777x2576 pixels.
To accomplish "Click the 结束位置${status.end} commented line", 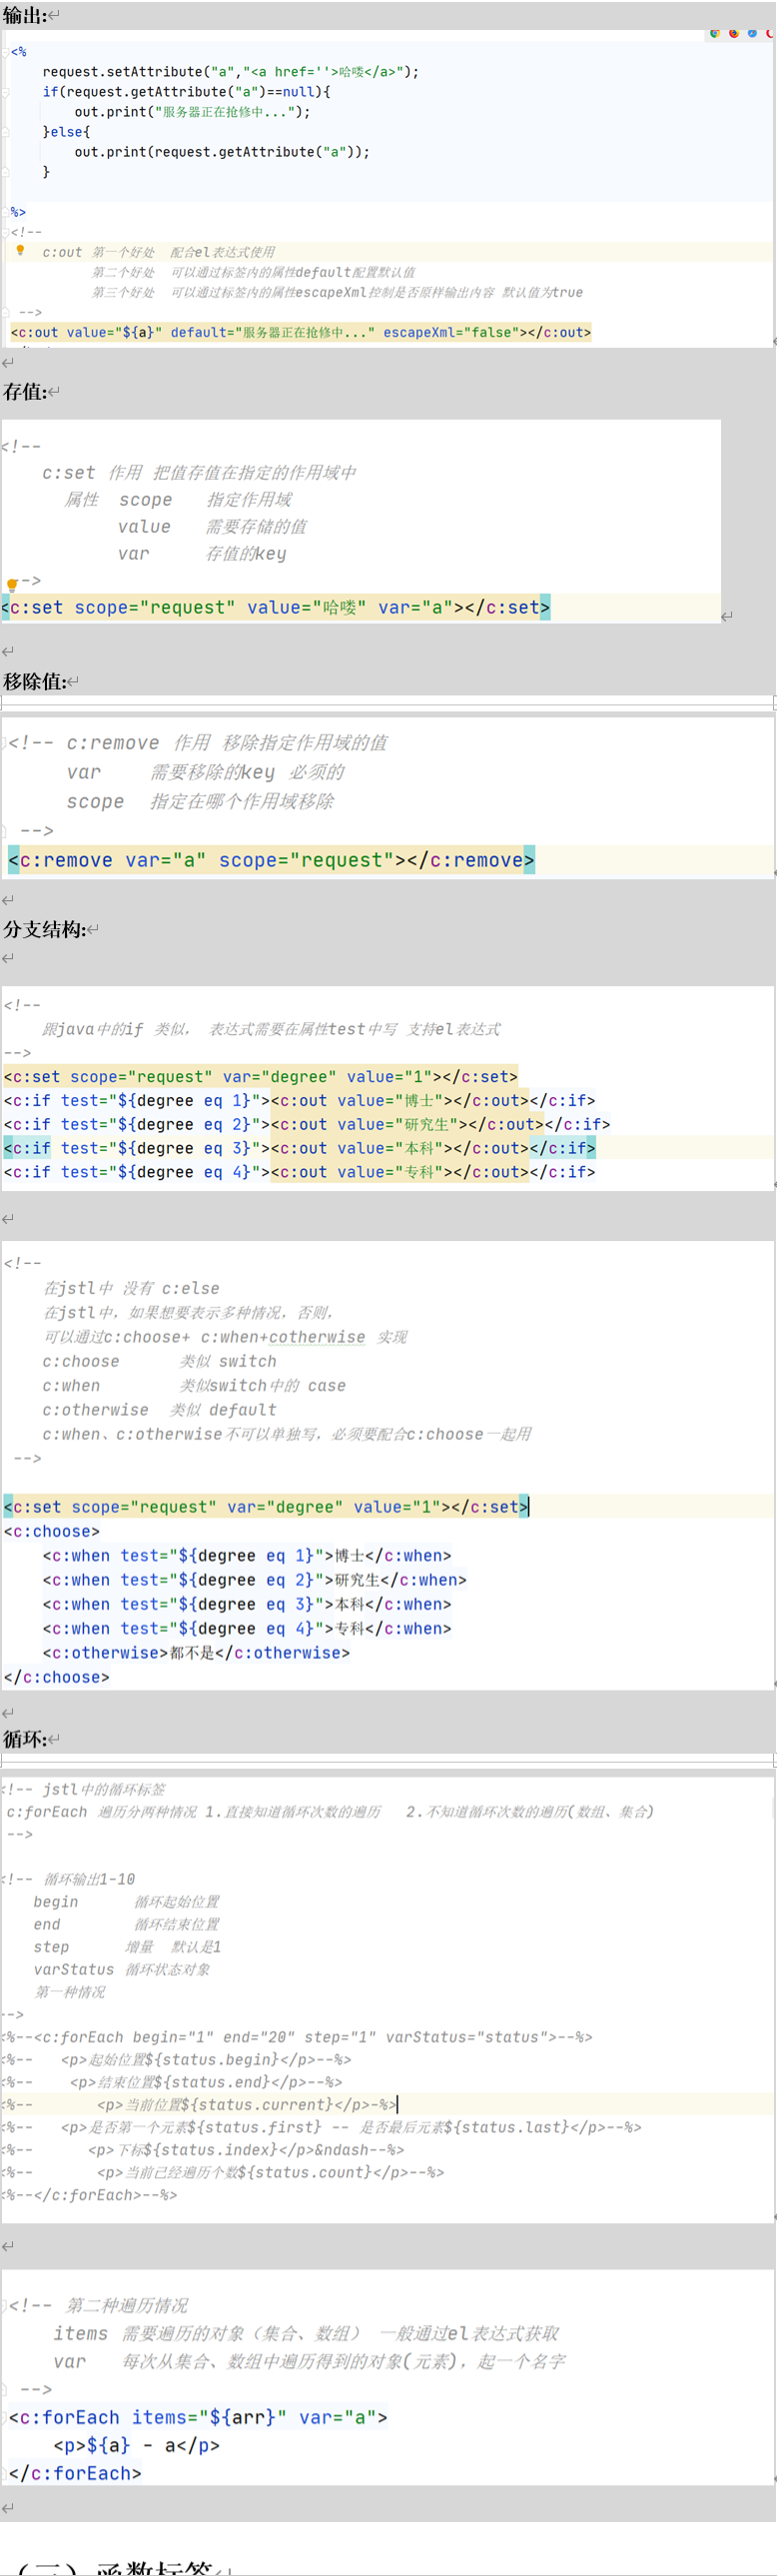I will (172, 2082).
